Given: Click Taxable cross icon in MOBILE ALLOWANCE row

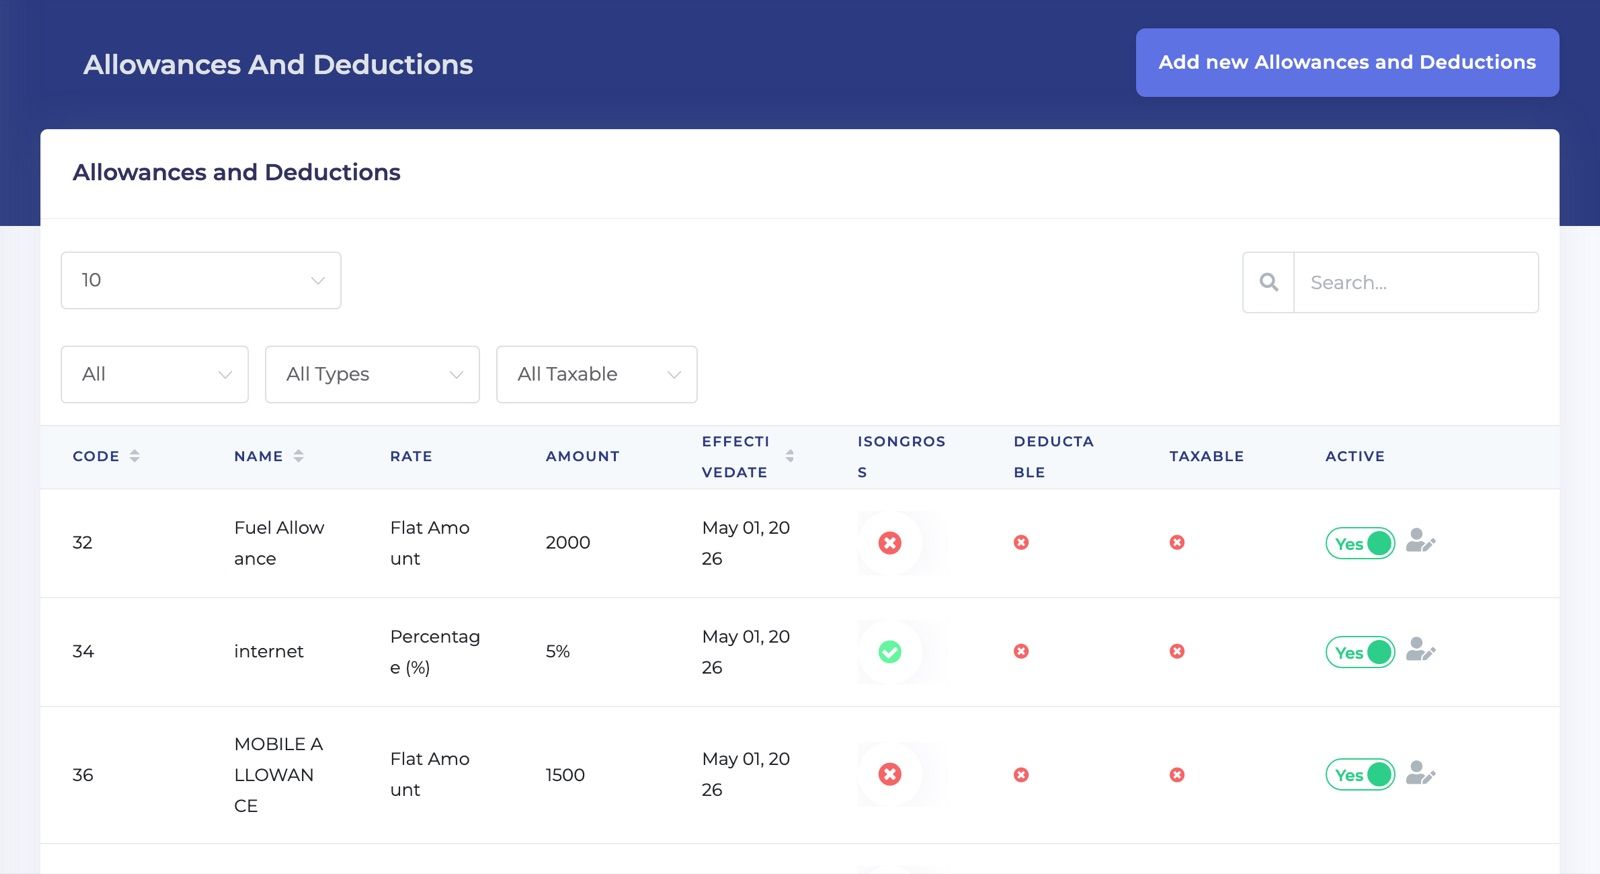Looking at the screenshot, I should [1177, 775].
